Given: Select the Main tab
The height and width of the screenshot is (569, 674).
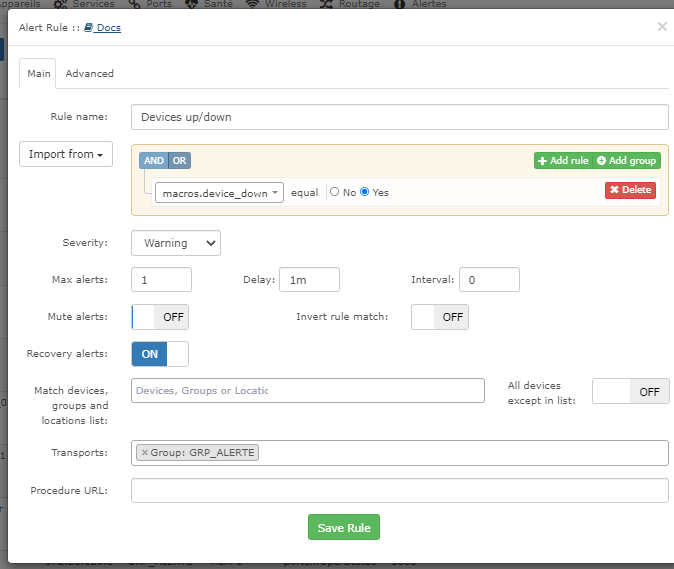Looking at the screenshot, I should (x=39, y=73).
